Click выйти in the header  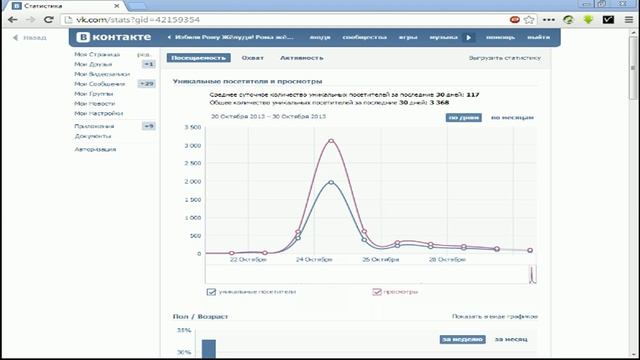pyautogui.click(x=538, y=37)
